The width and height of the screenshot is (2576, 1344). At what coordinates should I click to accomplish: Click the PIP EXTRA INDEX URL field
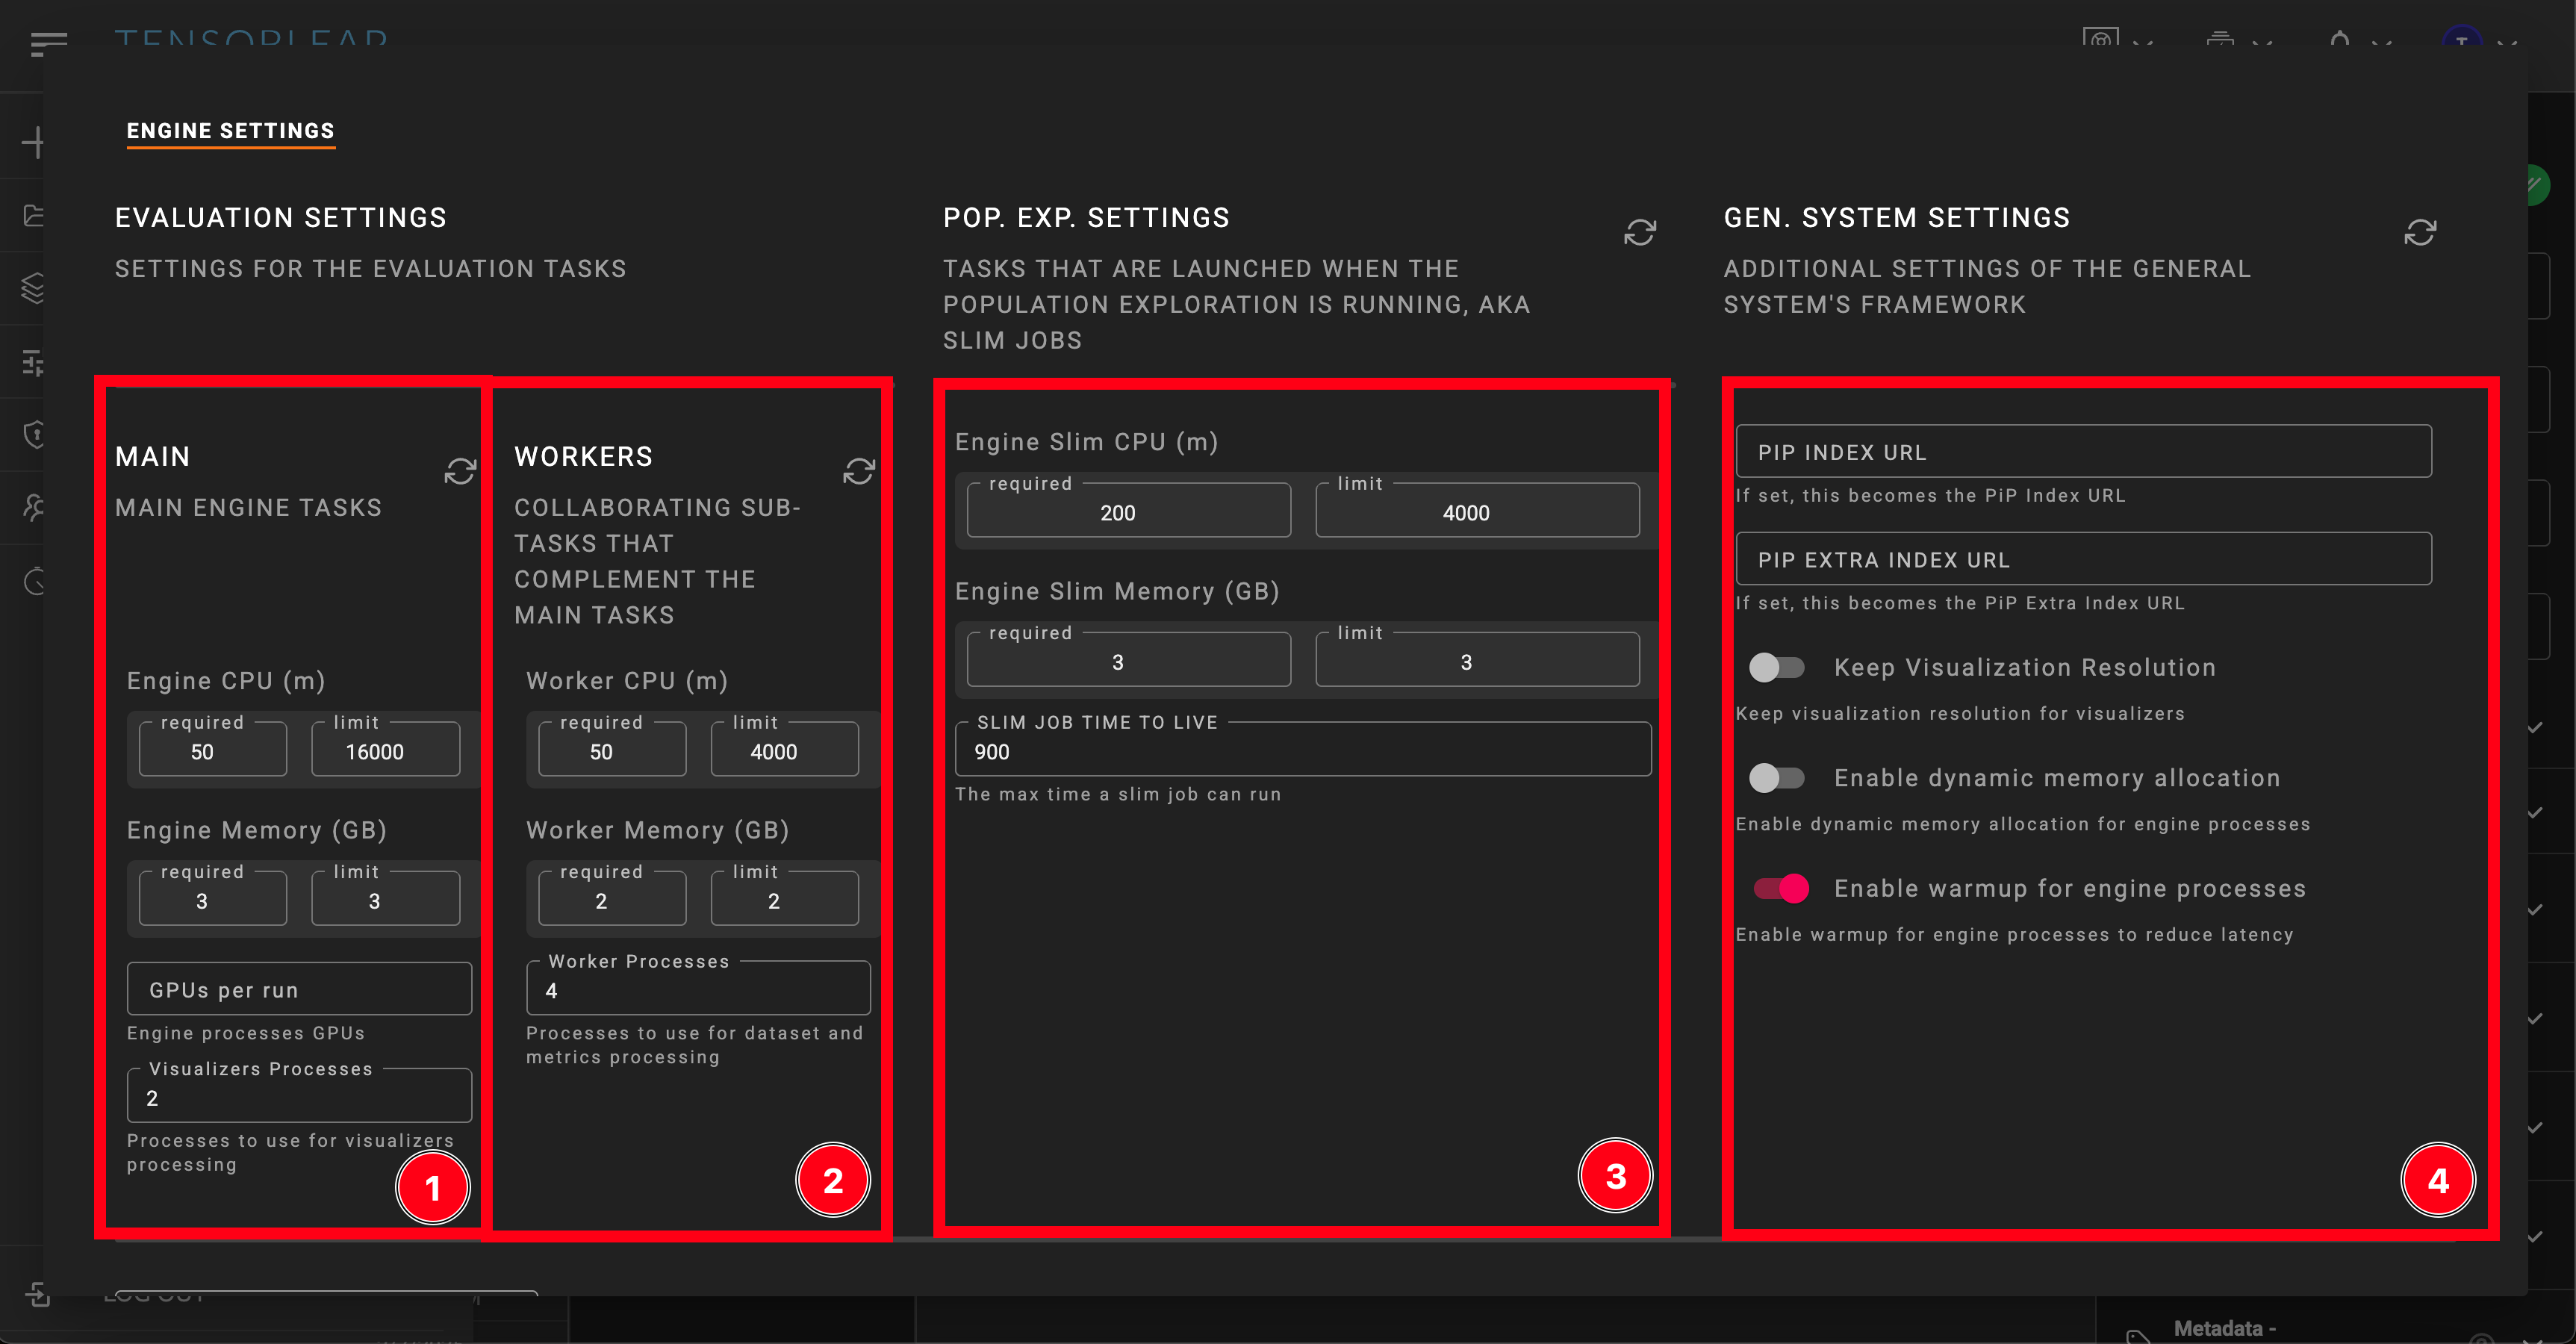tap(2083, 560)
